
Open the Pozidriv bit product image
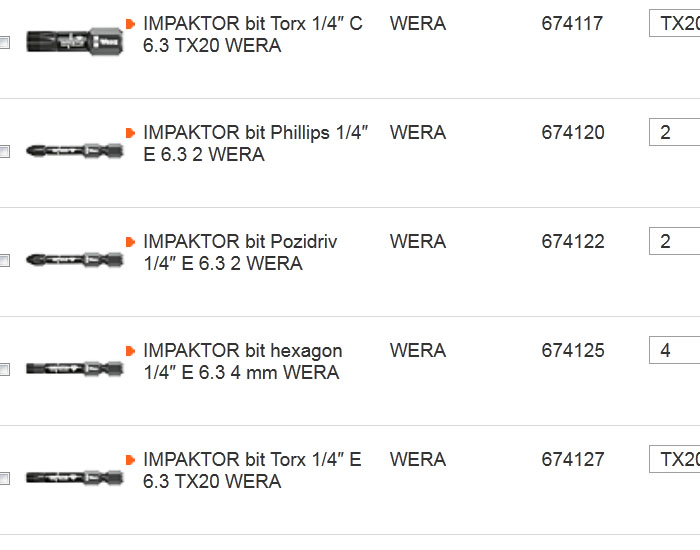[x=74, y=261]
